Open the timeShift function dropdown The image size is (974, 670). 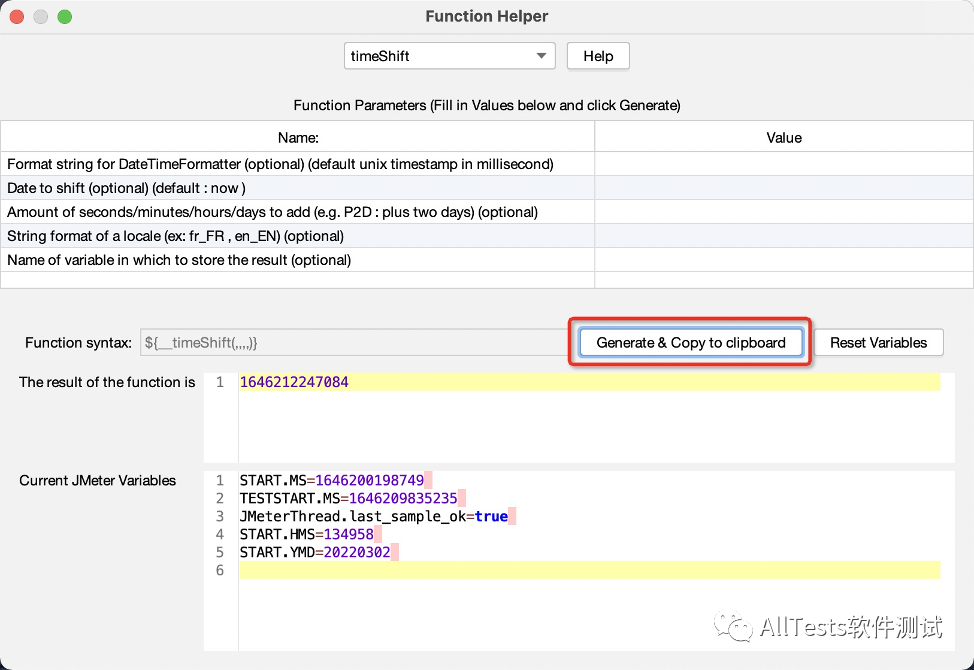pos(449,56)
